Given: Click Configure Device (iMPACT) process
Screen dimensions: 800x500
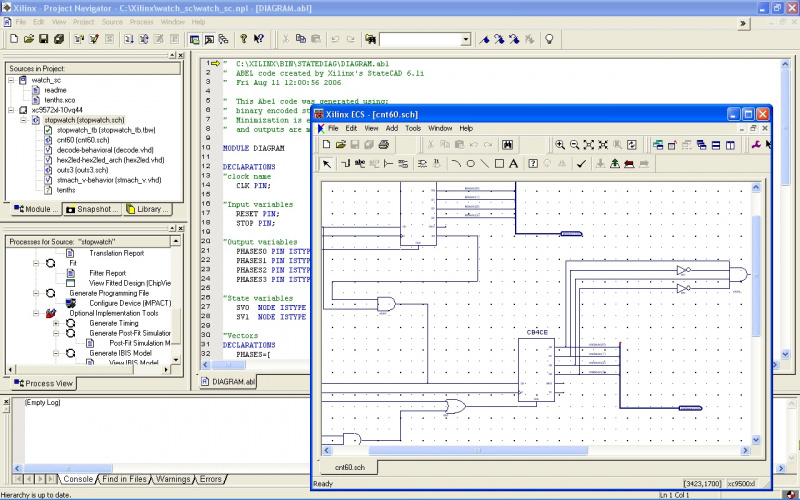Looking at the screenshot, I should point(130,303).
